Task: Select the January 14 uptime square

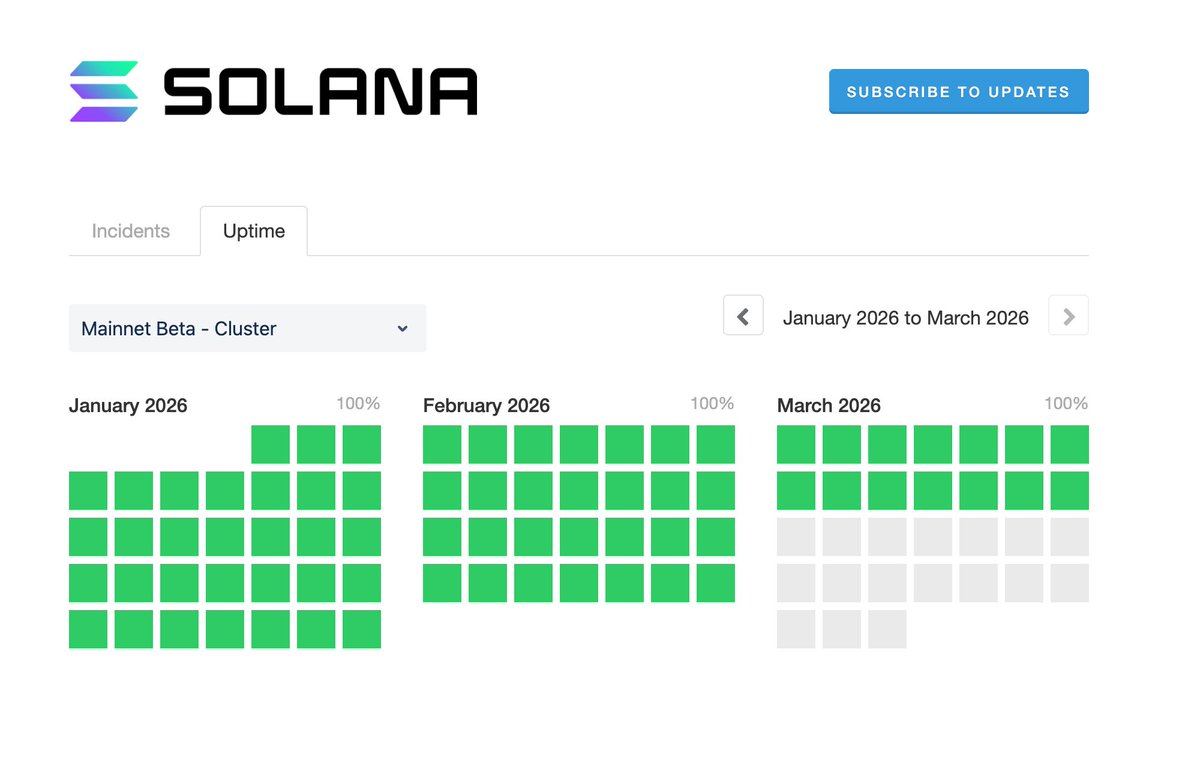Action: tap(225, 537)
